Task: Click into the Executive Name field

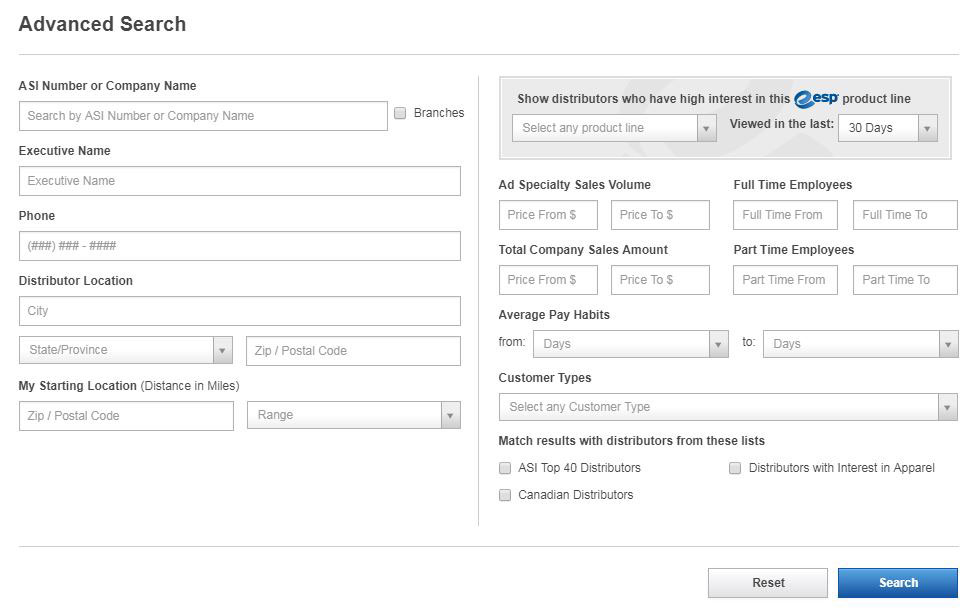Action: pos(240,181)
